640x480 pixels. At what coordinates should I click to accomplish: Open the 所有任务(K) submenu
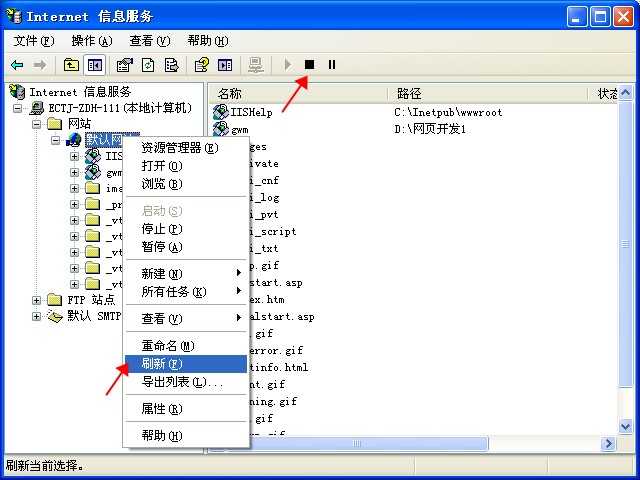(x=186, y=291)
